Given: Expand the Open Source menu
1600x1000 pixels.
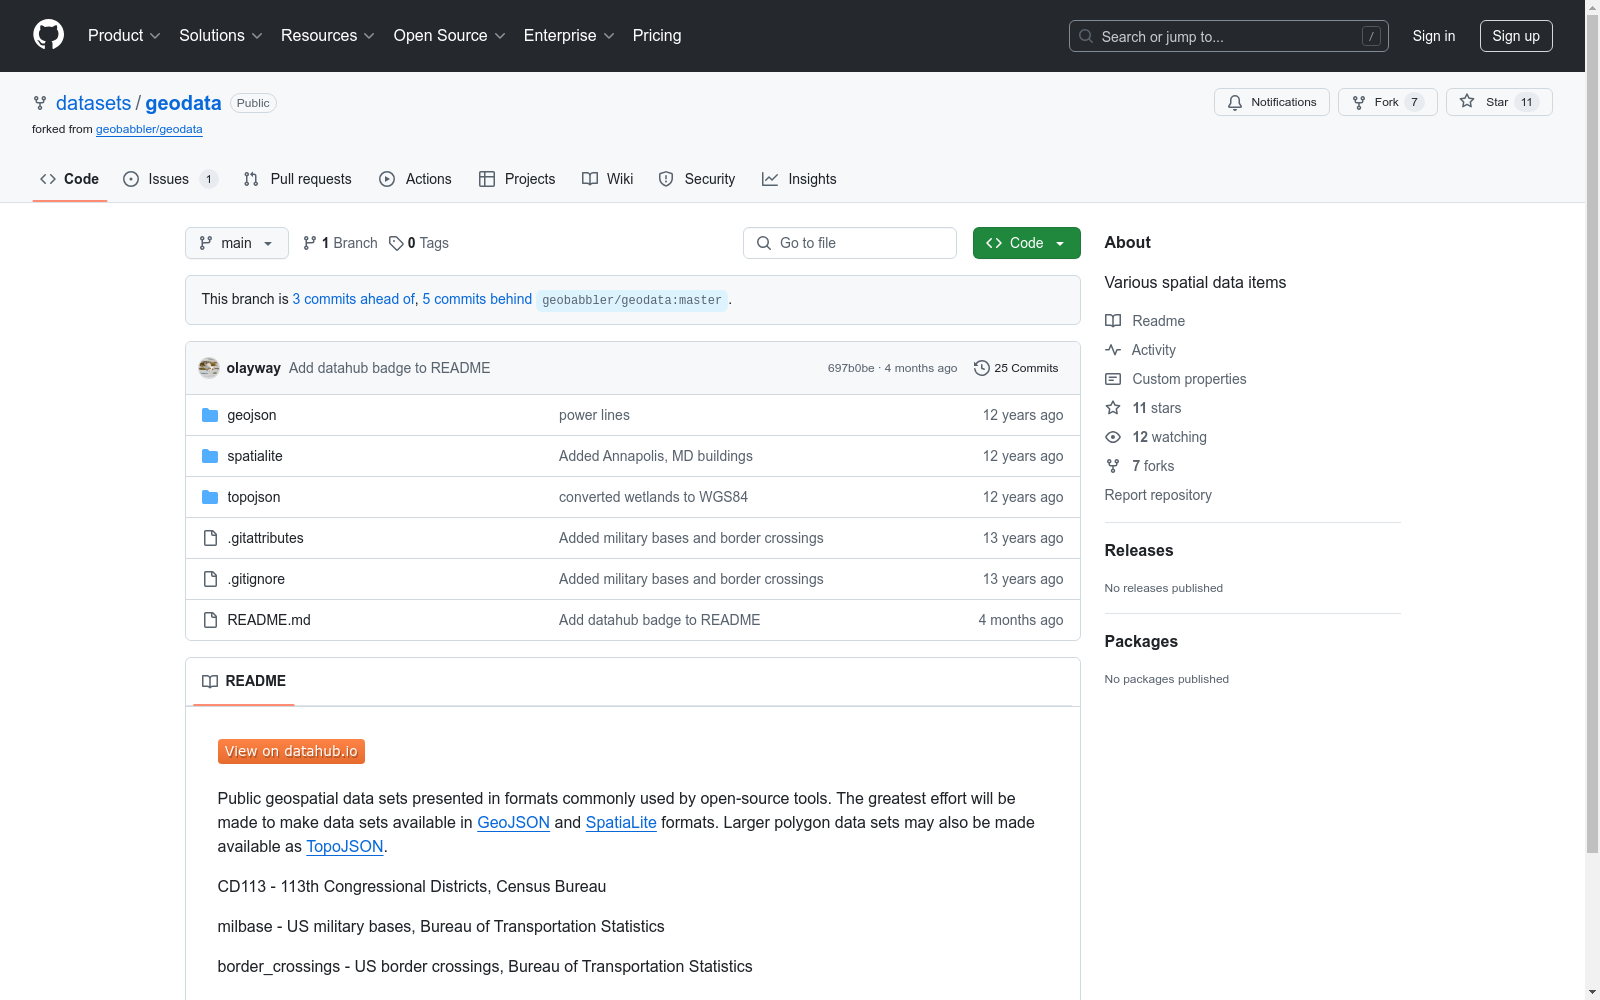Looking at the screenshot, I should tap(450, 35).
